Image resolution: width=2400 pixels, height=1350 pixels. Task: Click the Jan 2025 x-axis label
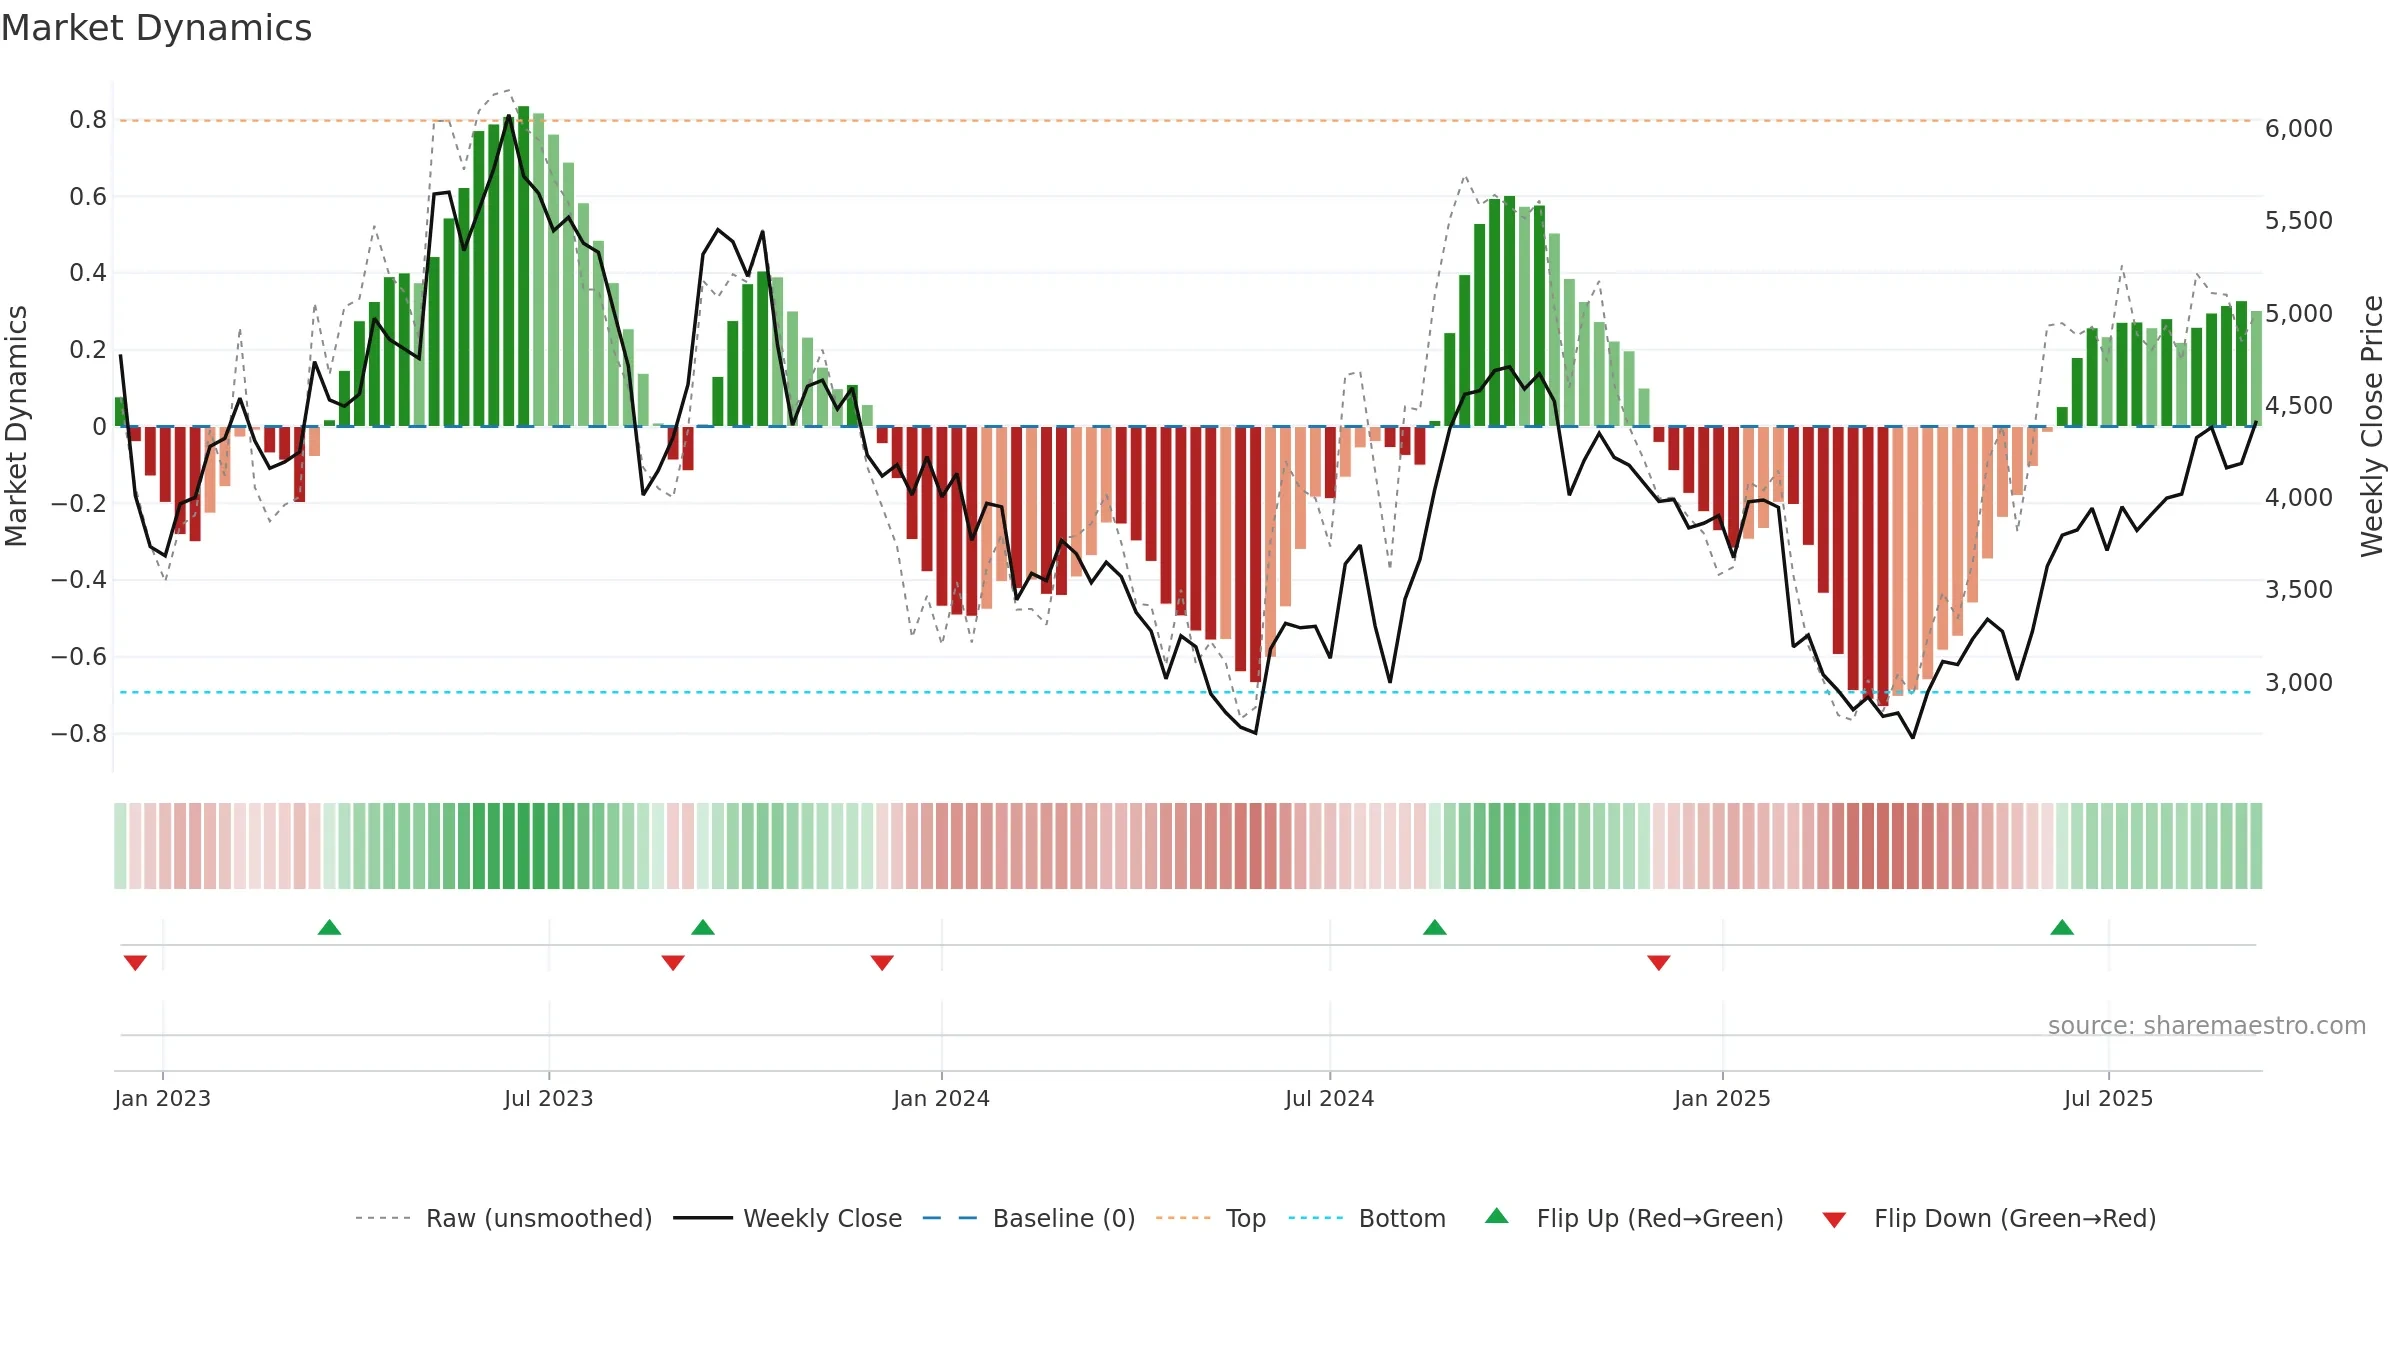pos(1722,1098)
